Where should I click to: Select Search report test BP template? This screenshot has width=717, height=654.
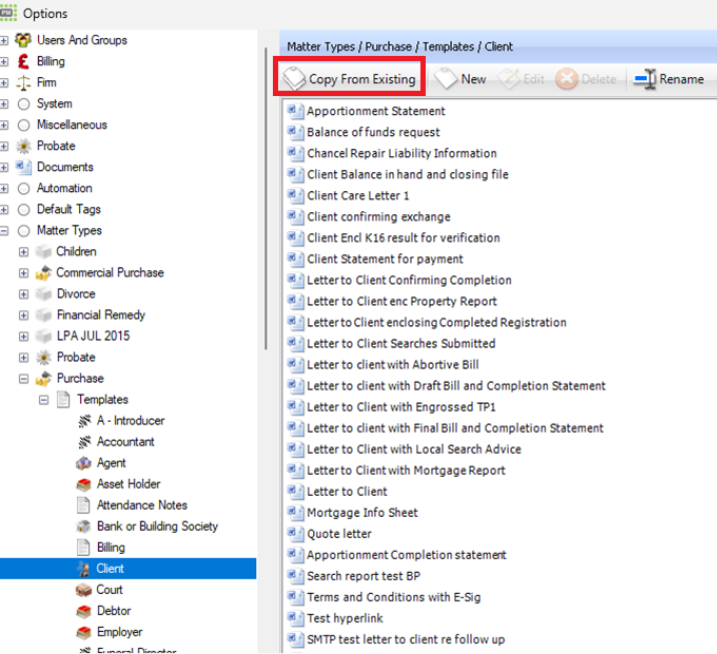tap(364, 576)
